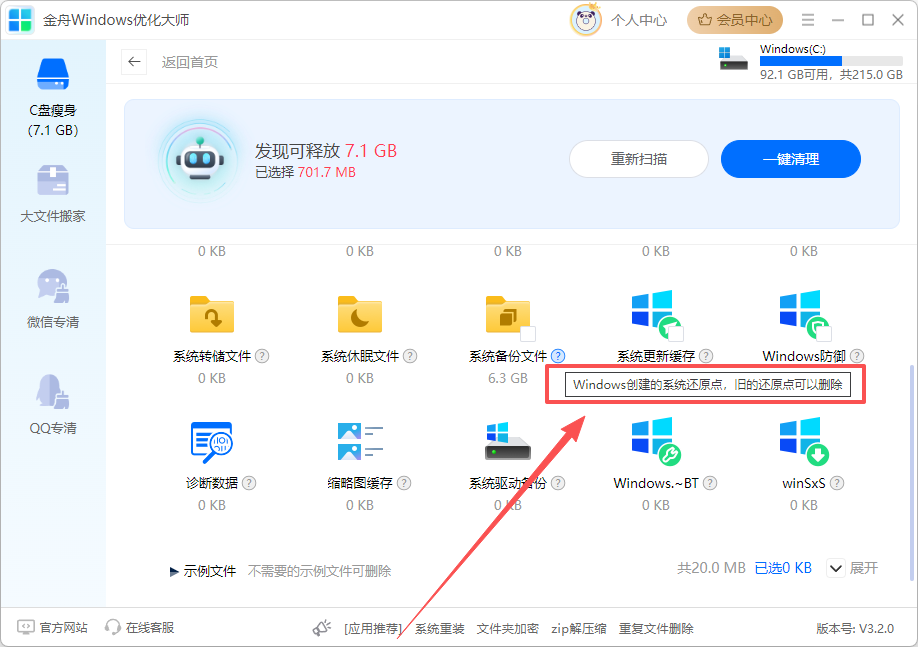Open QQ专清 cleaning tool
918x647 pixels.
(x=53, y=404)
